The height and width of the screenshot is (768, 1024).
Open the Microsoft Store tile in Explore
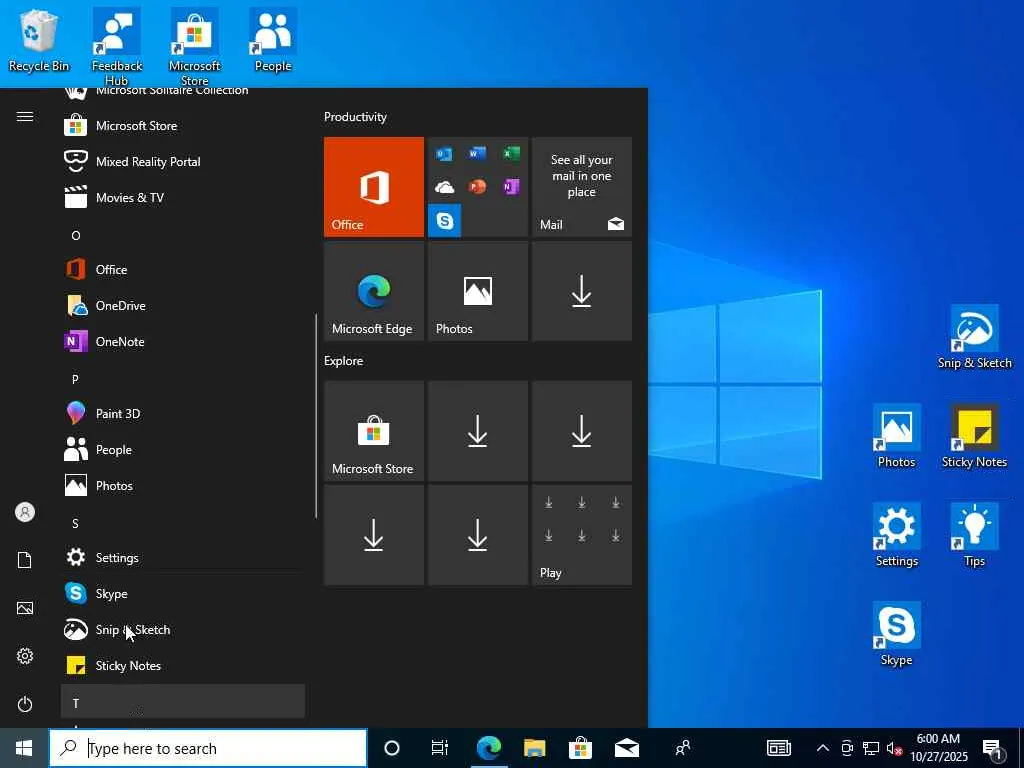[374, 431]
